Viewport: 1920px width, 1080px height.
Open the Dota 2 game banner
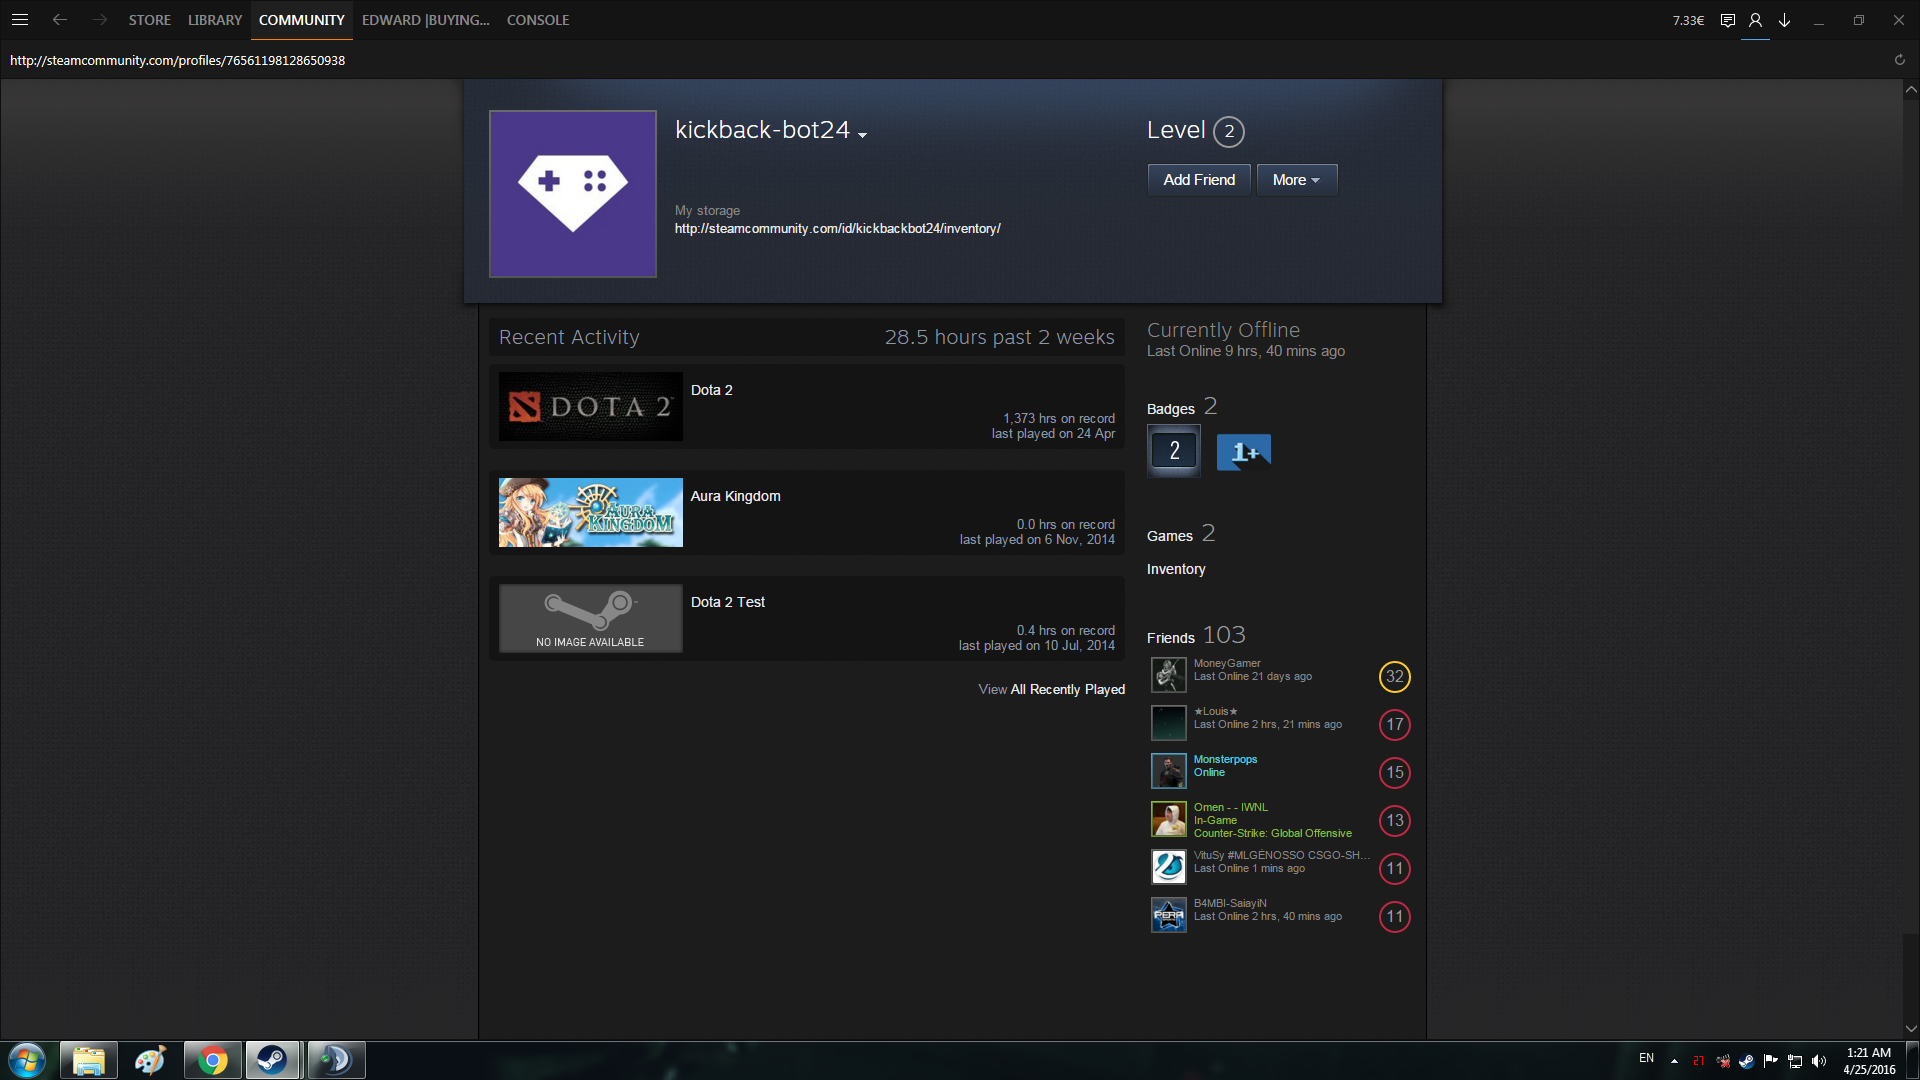click(x=590, y=407)
